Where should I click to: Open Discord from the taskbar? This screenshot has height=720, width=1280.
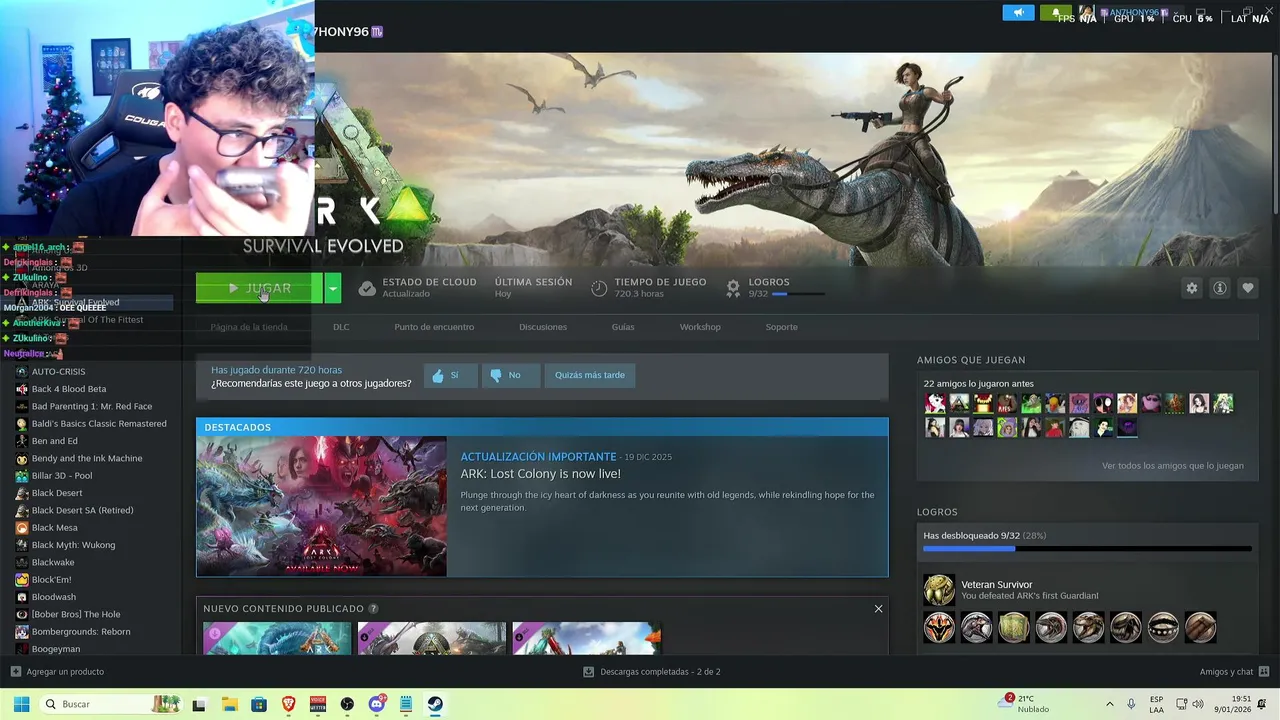[x=377, y=704]
